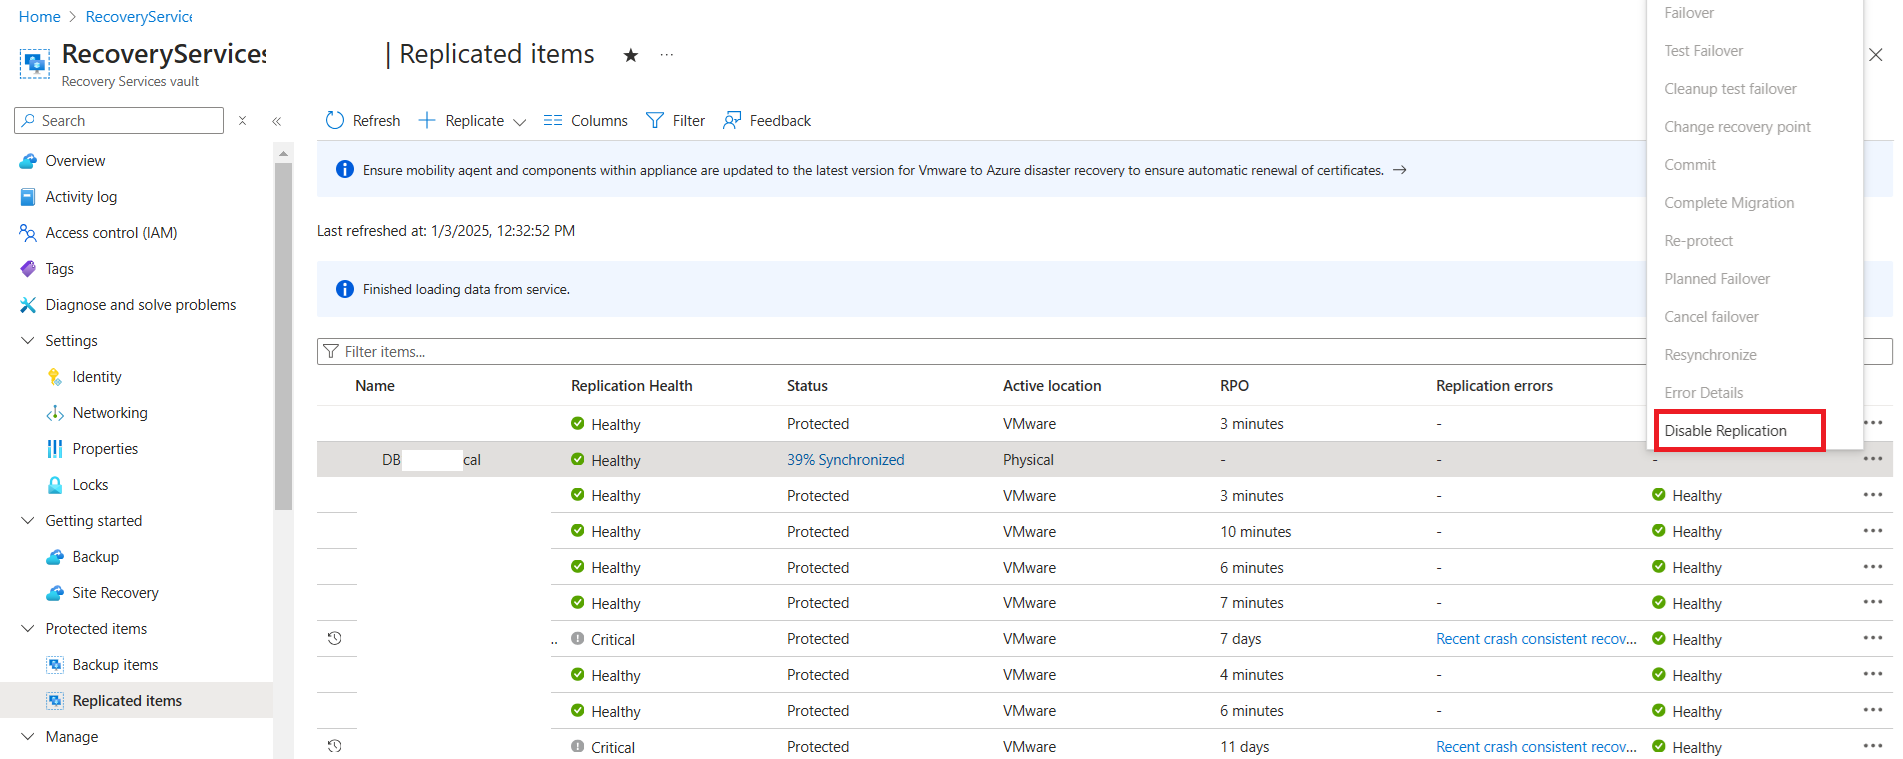Image resolution: width=1903 pixels, height=759 pixels.
Task: Expand the Manage group
Action: [x=28, y=737]
